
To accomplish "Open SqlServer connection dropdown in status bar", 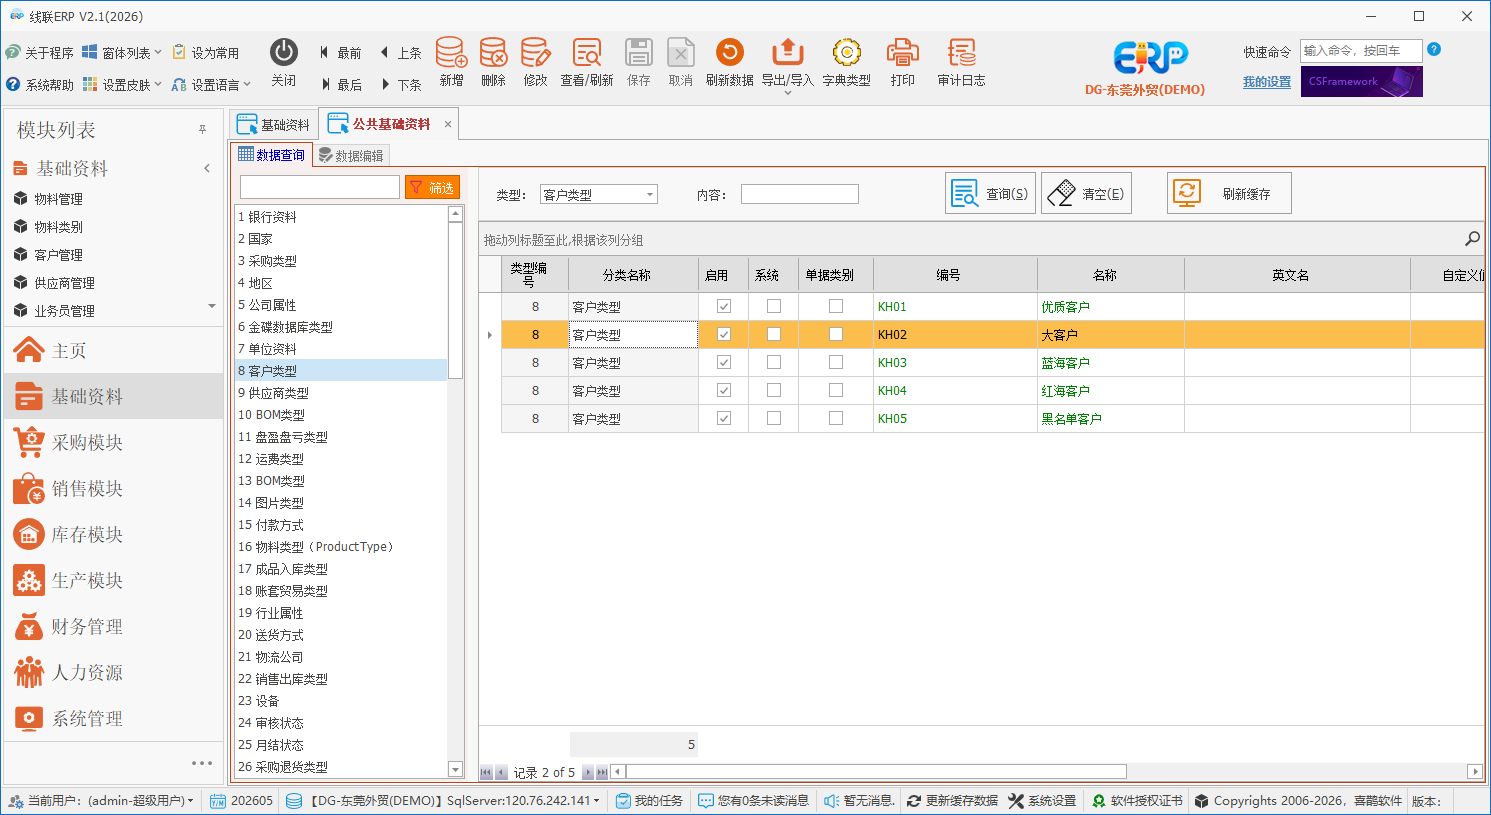I will [443, 801].
